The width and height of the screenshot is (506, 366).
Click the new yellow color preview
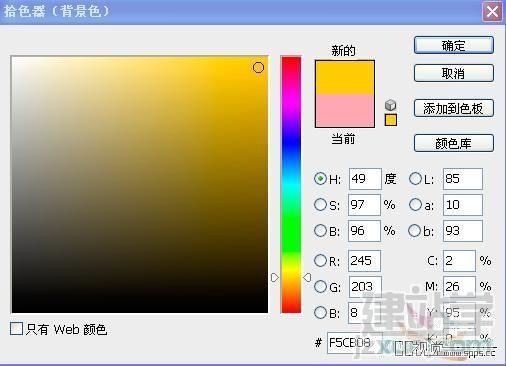(x=345, y=78)
